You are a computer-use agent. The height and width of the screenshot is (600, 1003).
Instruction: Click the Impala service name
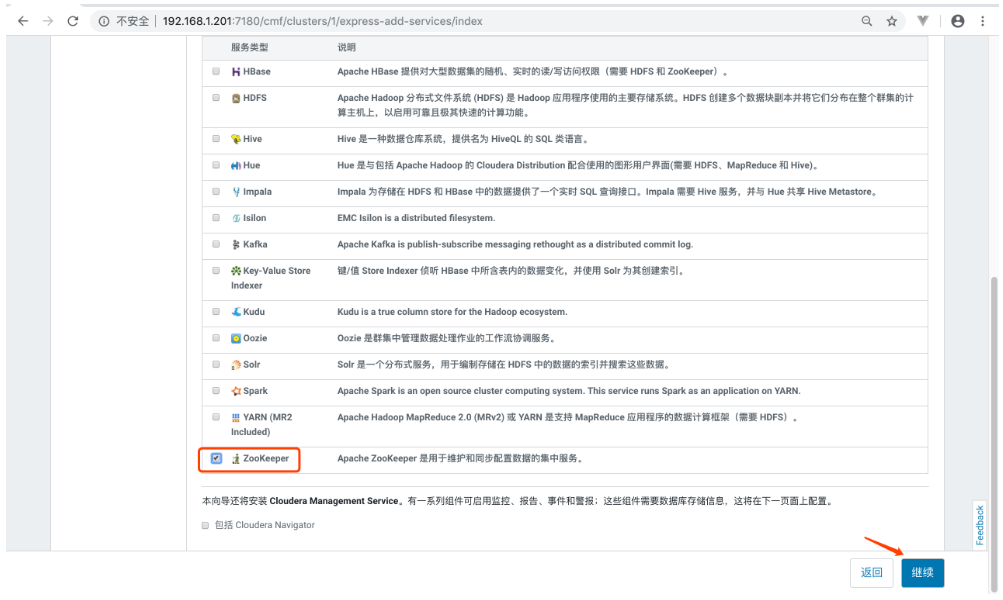pyautogui.click(x=257, y=192)
